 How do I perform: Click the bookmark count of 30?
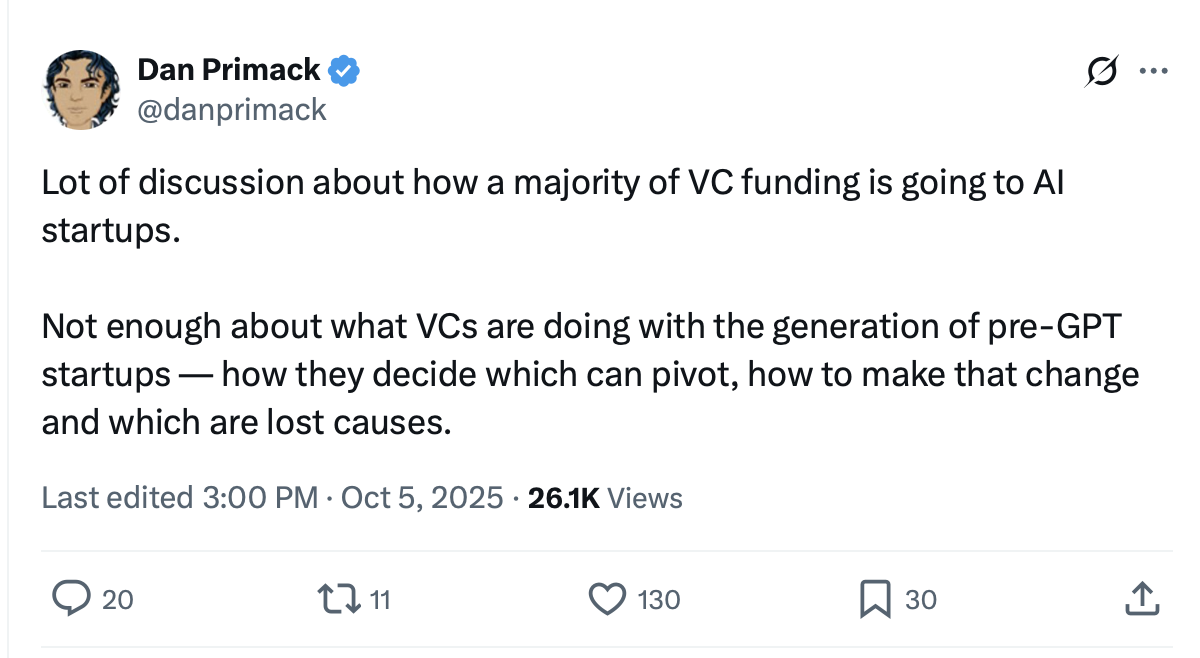(921, 600)
